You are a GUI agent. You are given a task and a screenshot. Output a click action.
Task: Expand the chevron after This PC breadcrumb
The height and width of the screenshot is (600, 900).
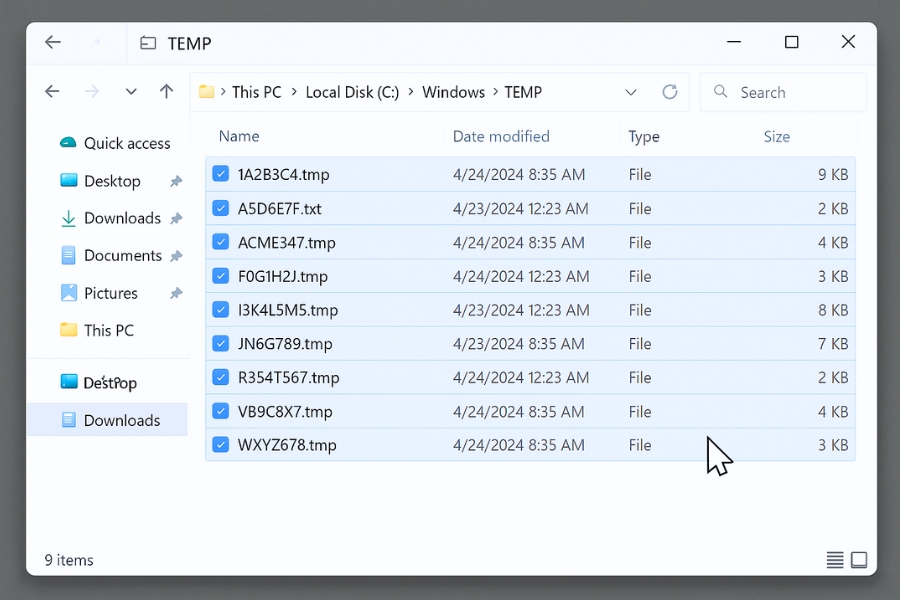pyautogui.click(x=294, y=92)
